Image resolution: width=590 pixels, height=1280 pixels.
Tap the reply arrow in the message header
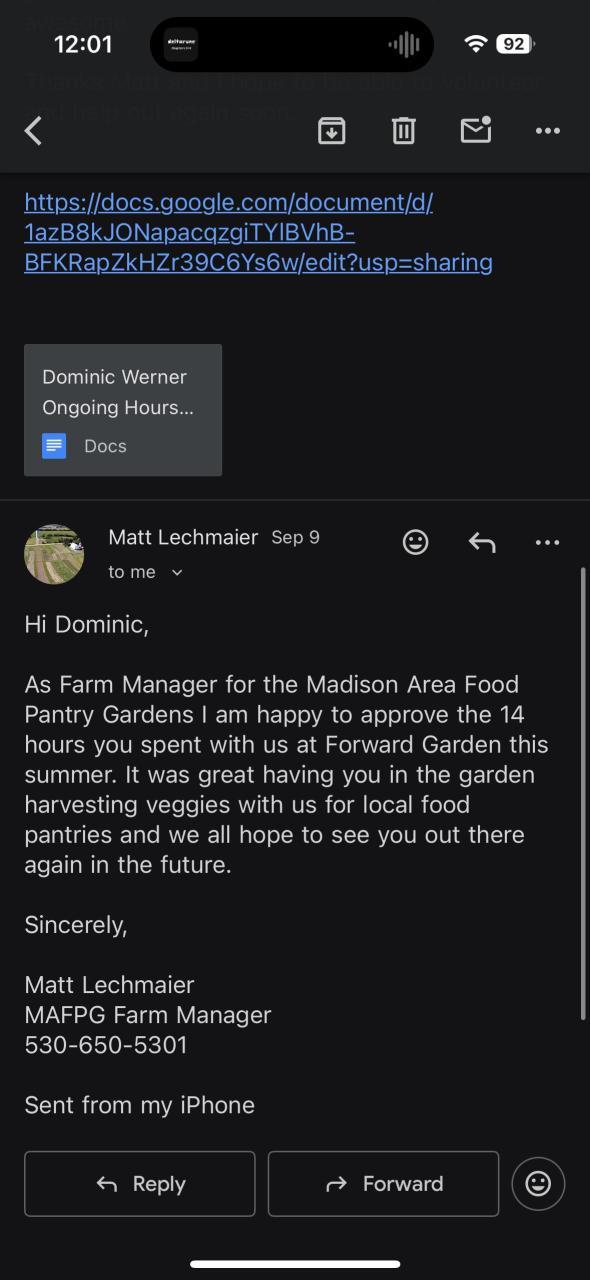482,542
